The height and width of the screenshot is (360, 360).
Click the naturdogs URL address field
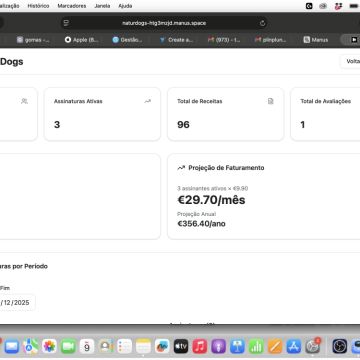(x=164, y=23)
